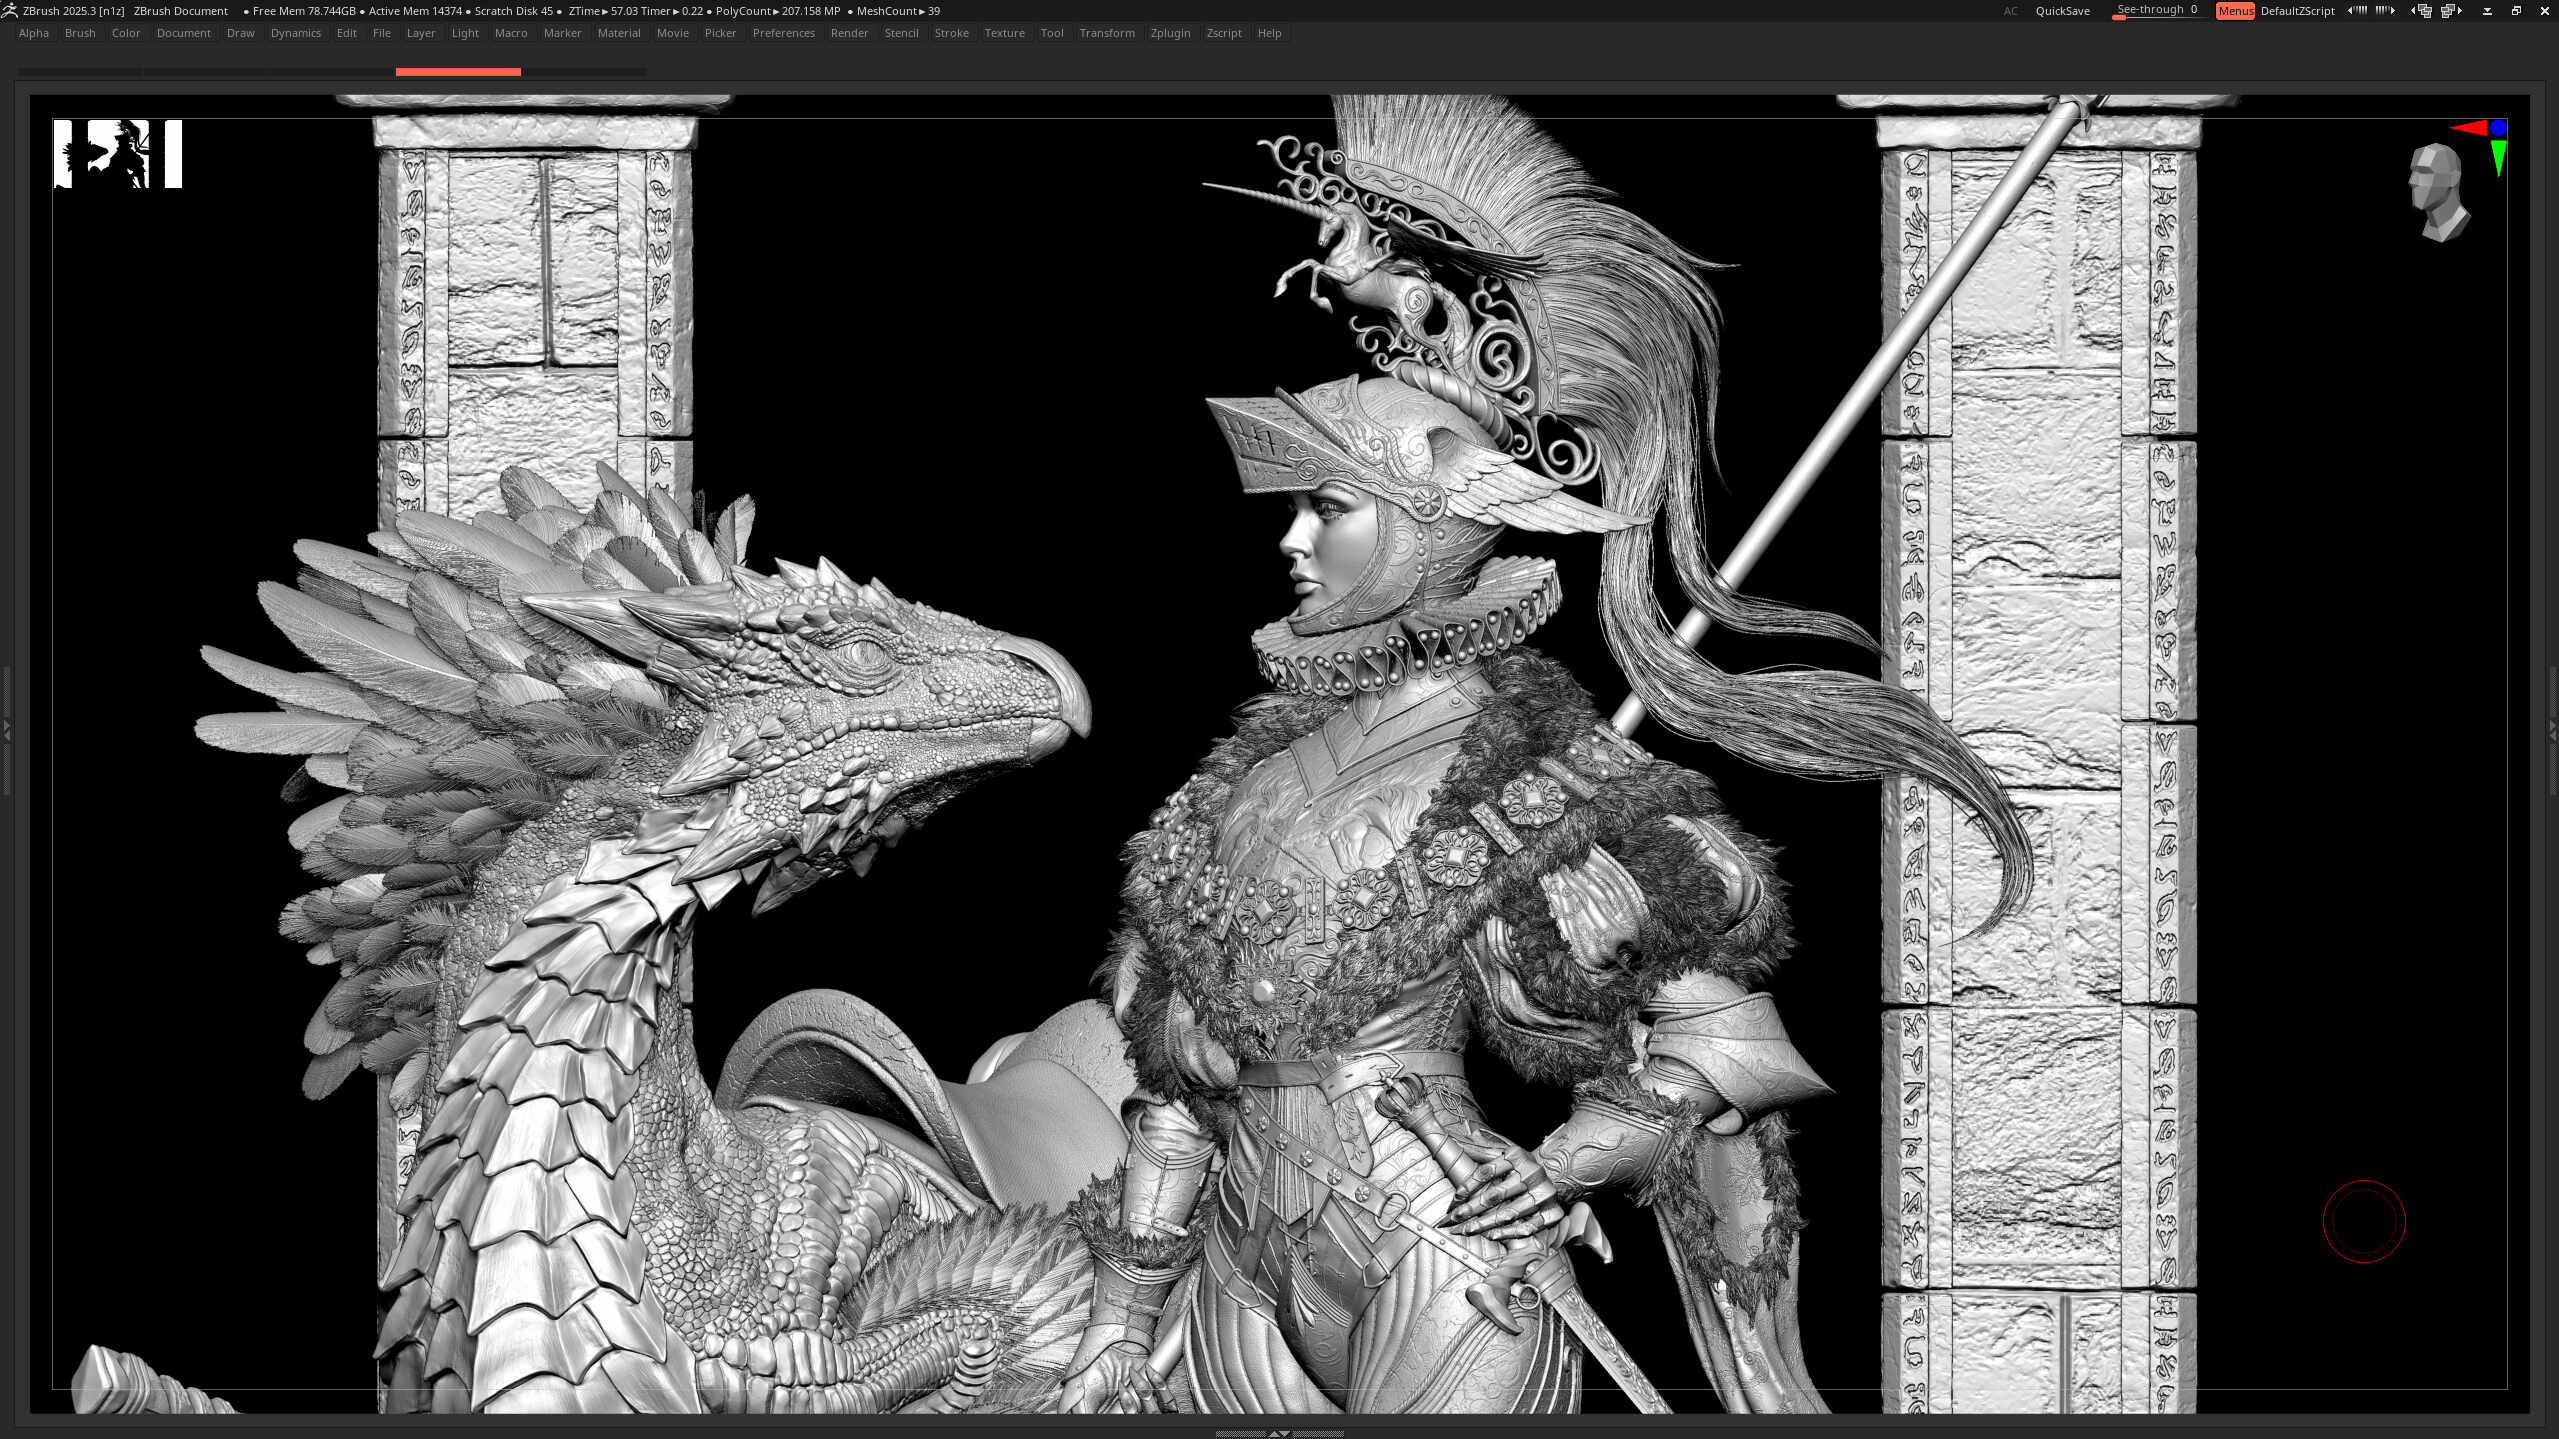
Task: Expand the left tray divider
Action: pyautogui.click(x=7, y=730)
